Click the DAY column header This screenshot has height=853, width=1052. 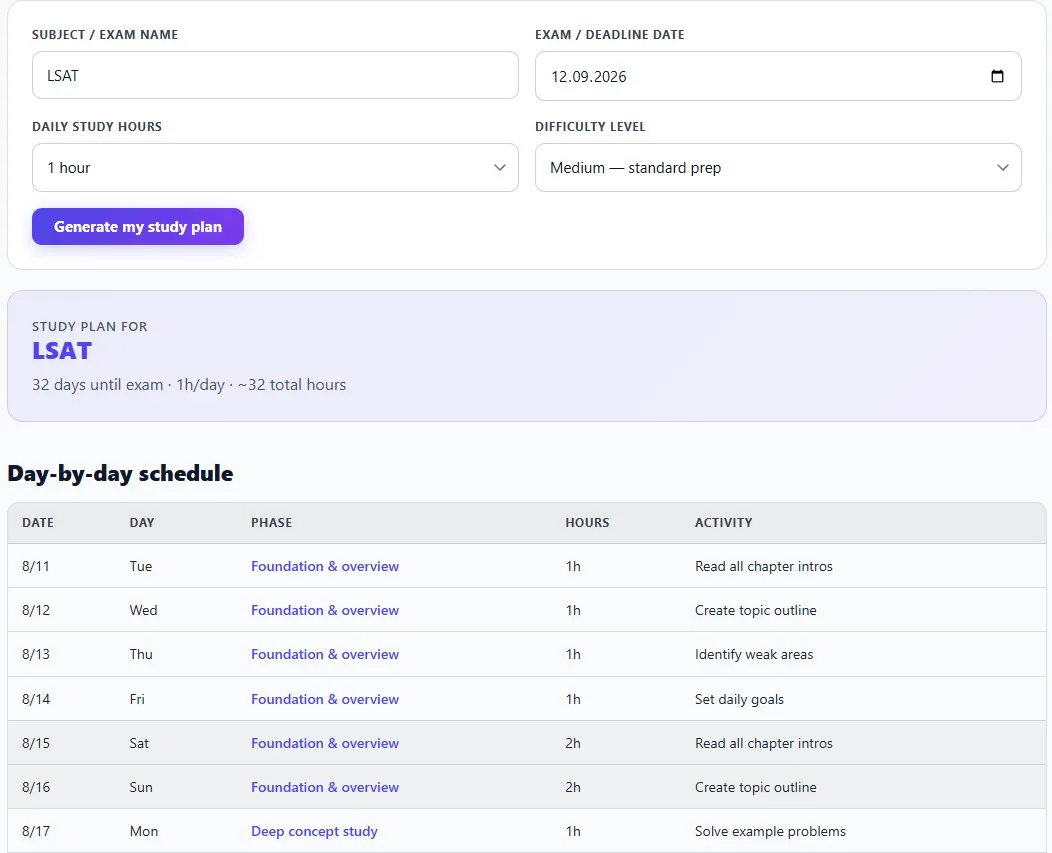click(142, 522)
